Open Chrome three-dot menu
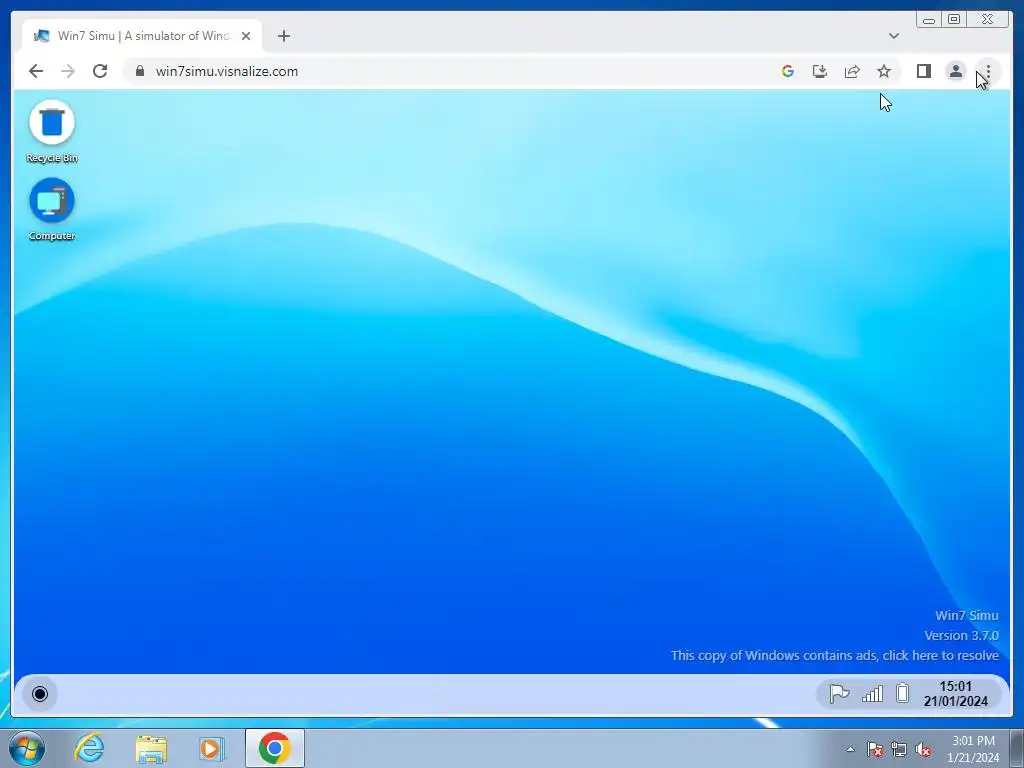Viewport: 1024px width, 768px height. [987, 71]
